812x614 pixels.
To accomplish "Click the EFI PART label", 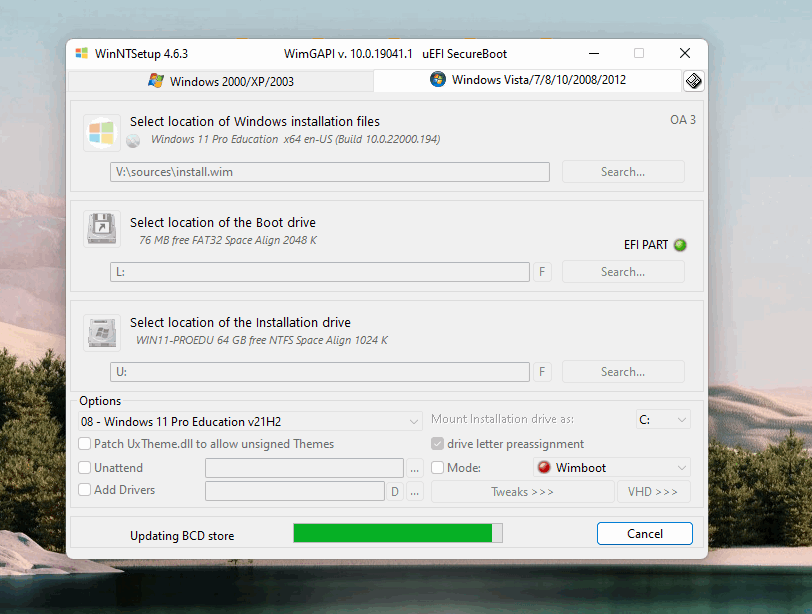I will click(646, 245).
